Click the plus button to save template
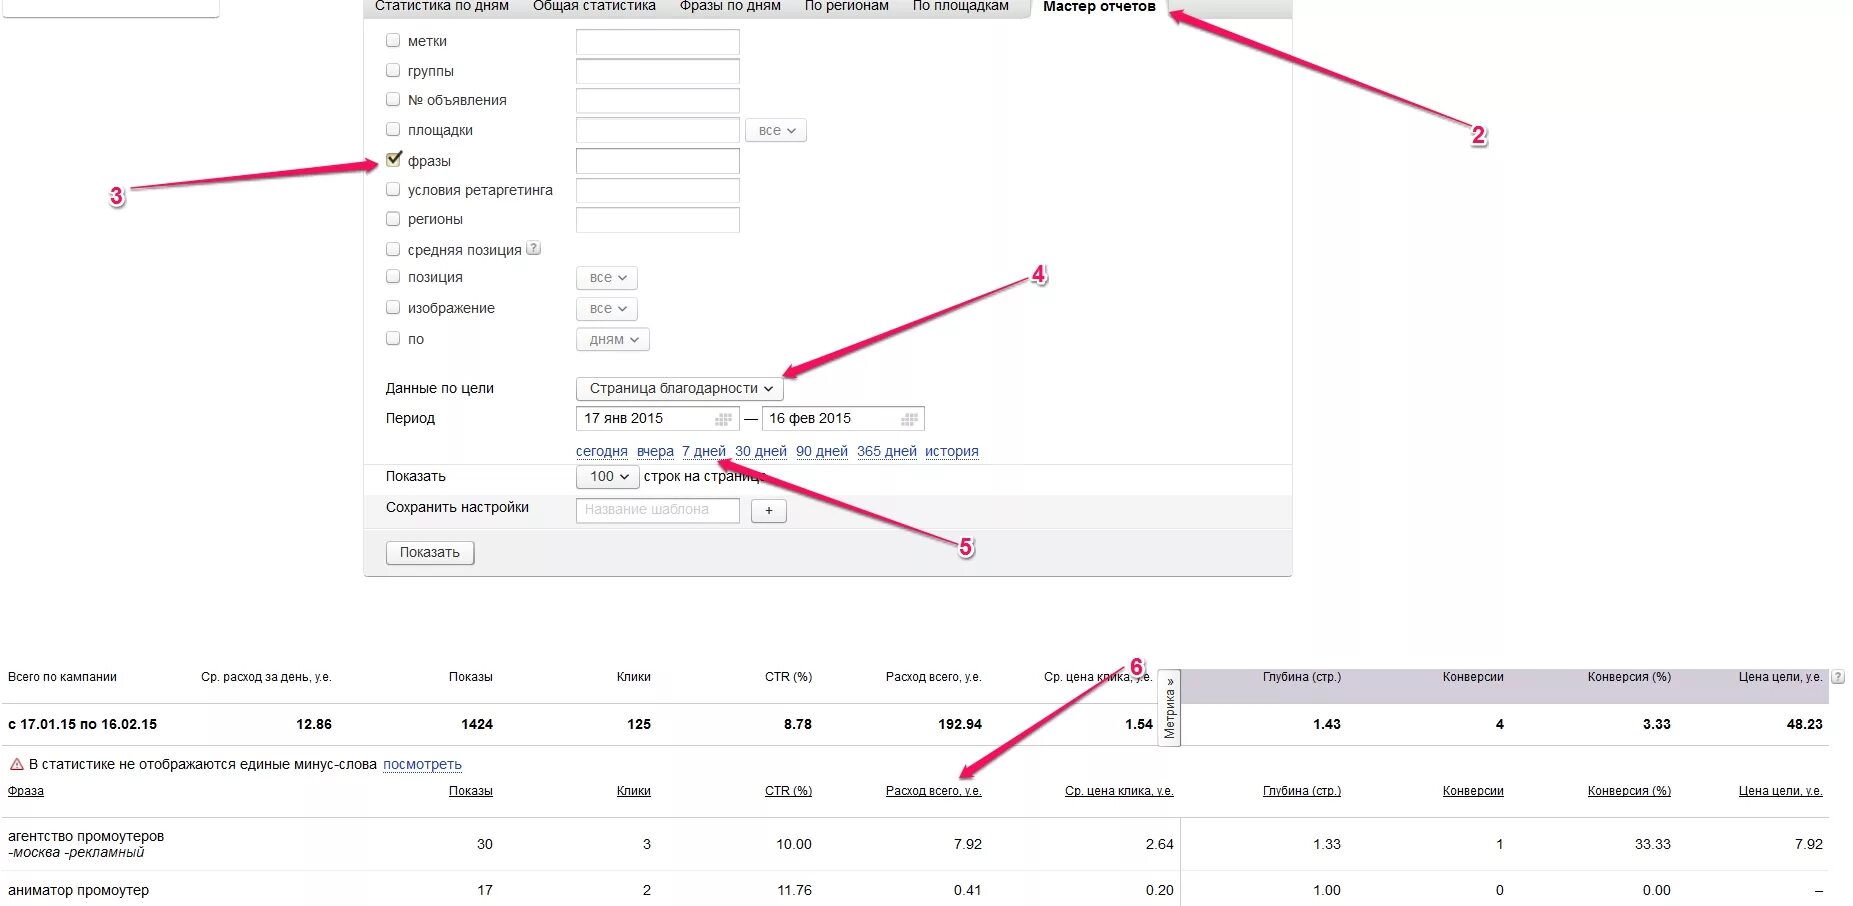 pyautogui.click(x=769, y=510)
